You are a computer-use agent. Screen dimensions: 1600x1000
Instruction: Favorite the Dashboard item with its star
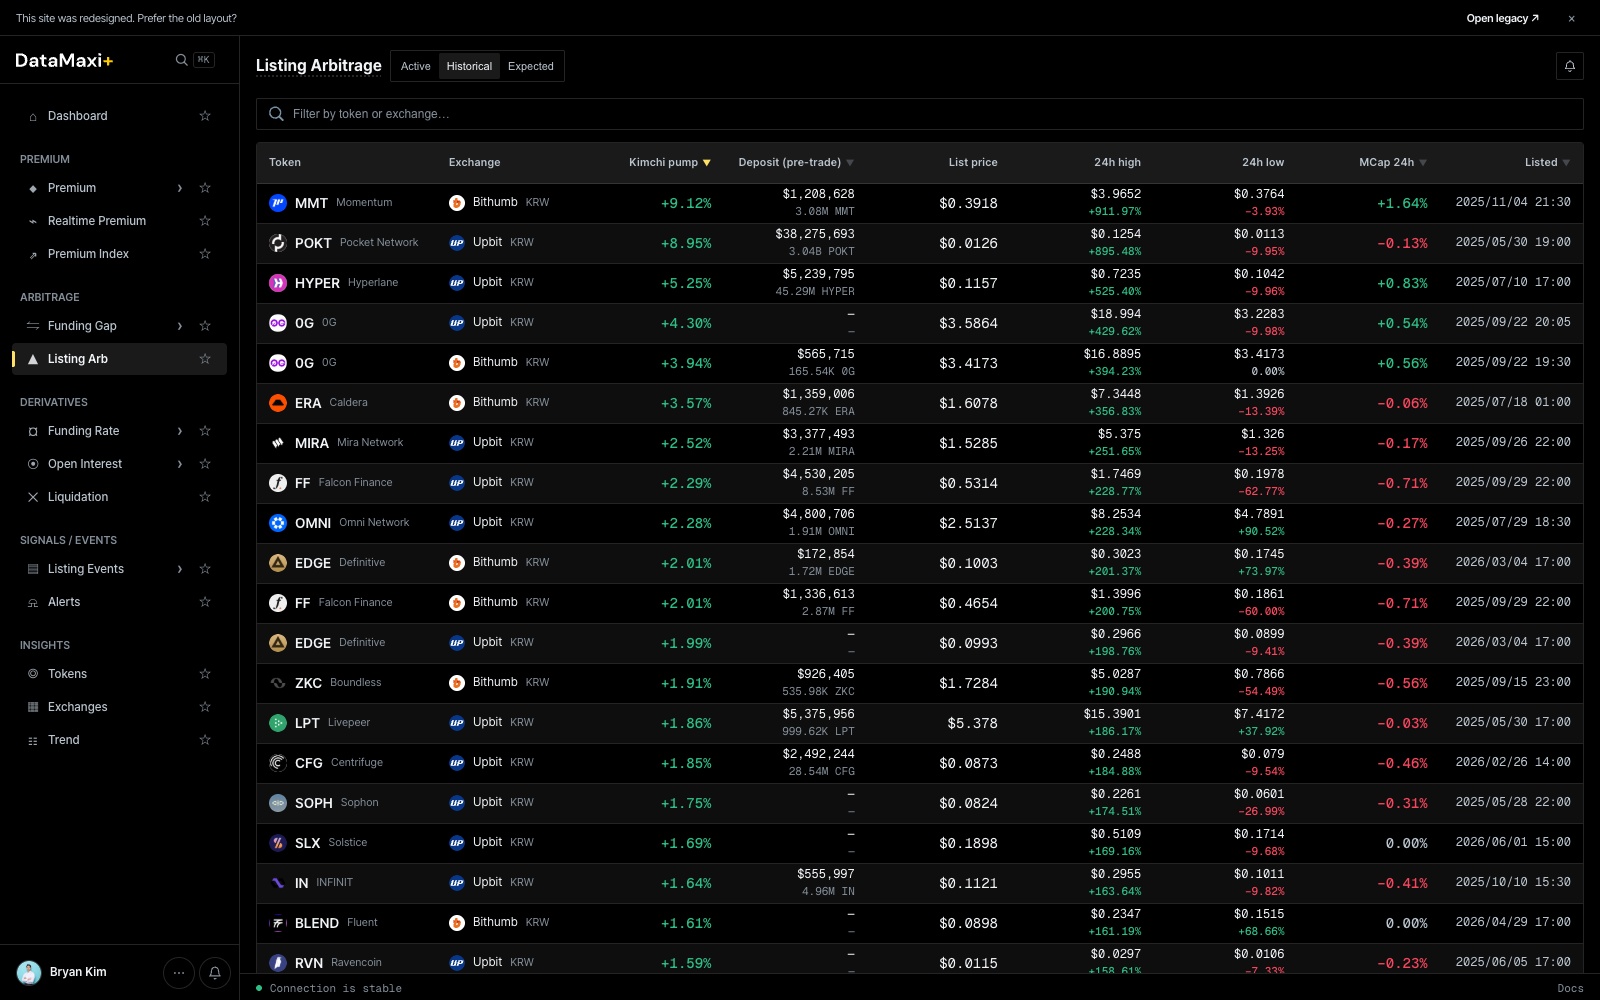click(x=205, y=116)
